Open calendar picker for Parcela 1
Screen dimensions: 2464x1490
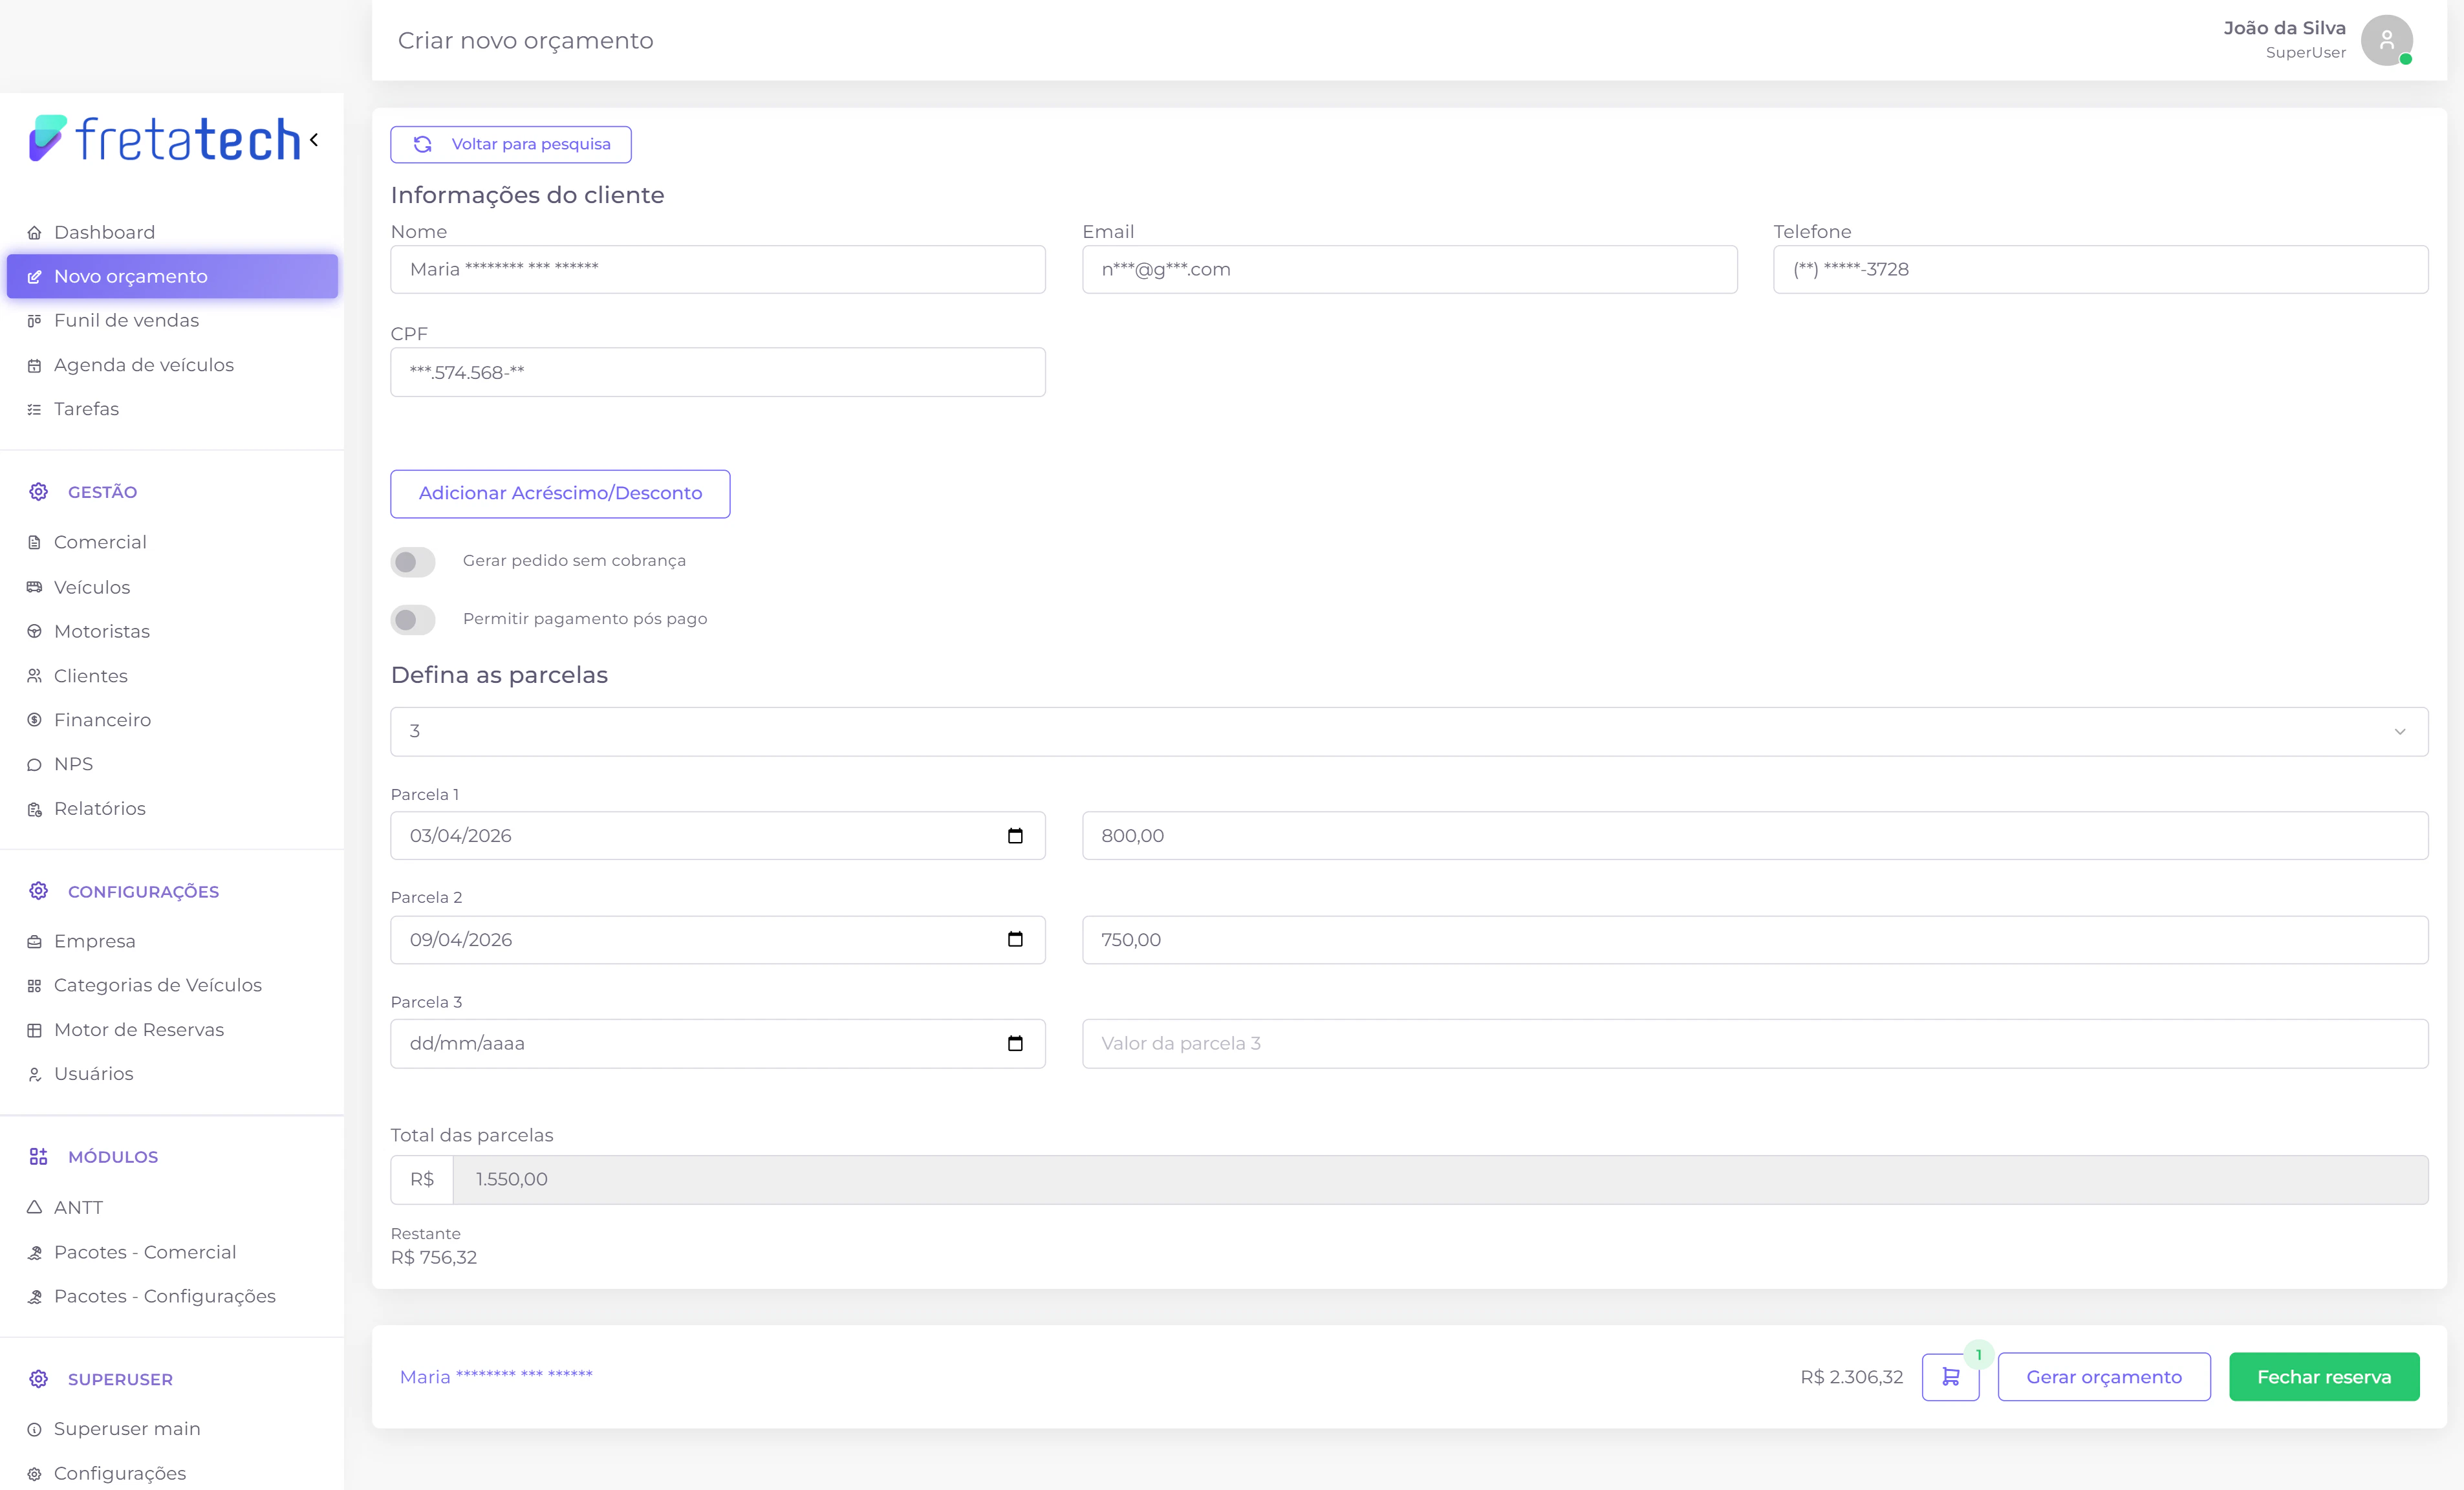point(1015,836)
